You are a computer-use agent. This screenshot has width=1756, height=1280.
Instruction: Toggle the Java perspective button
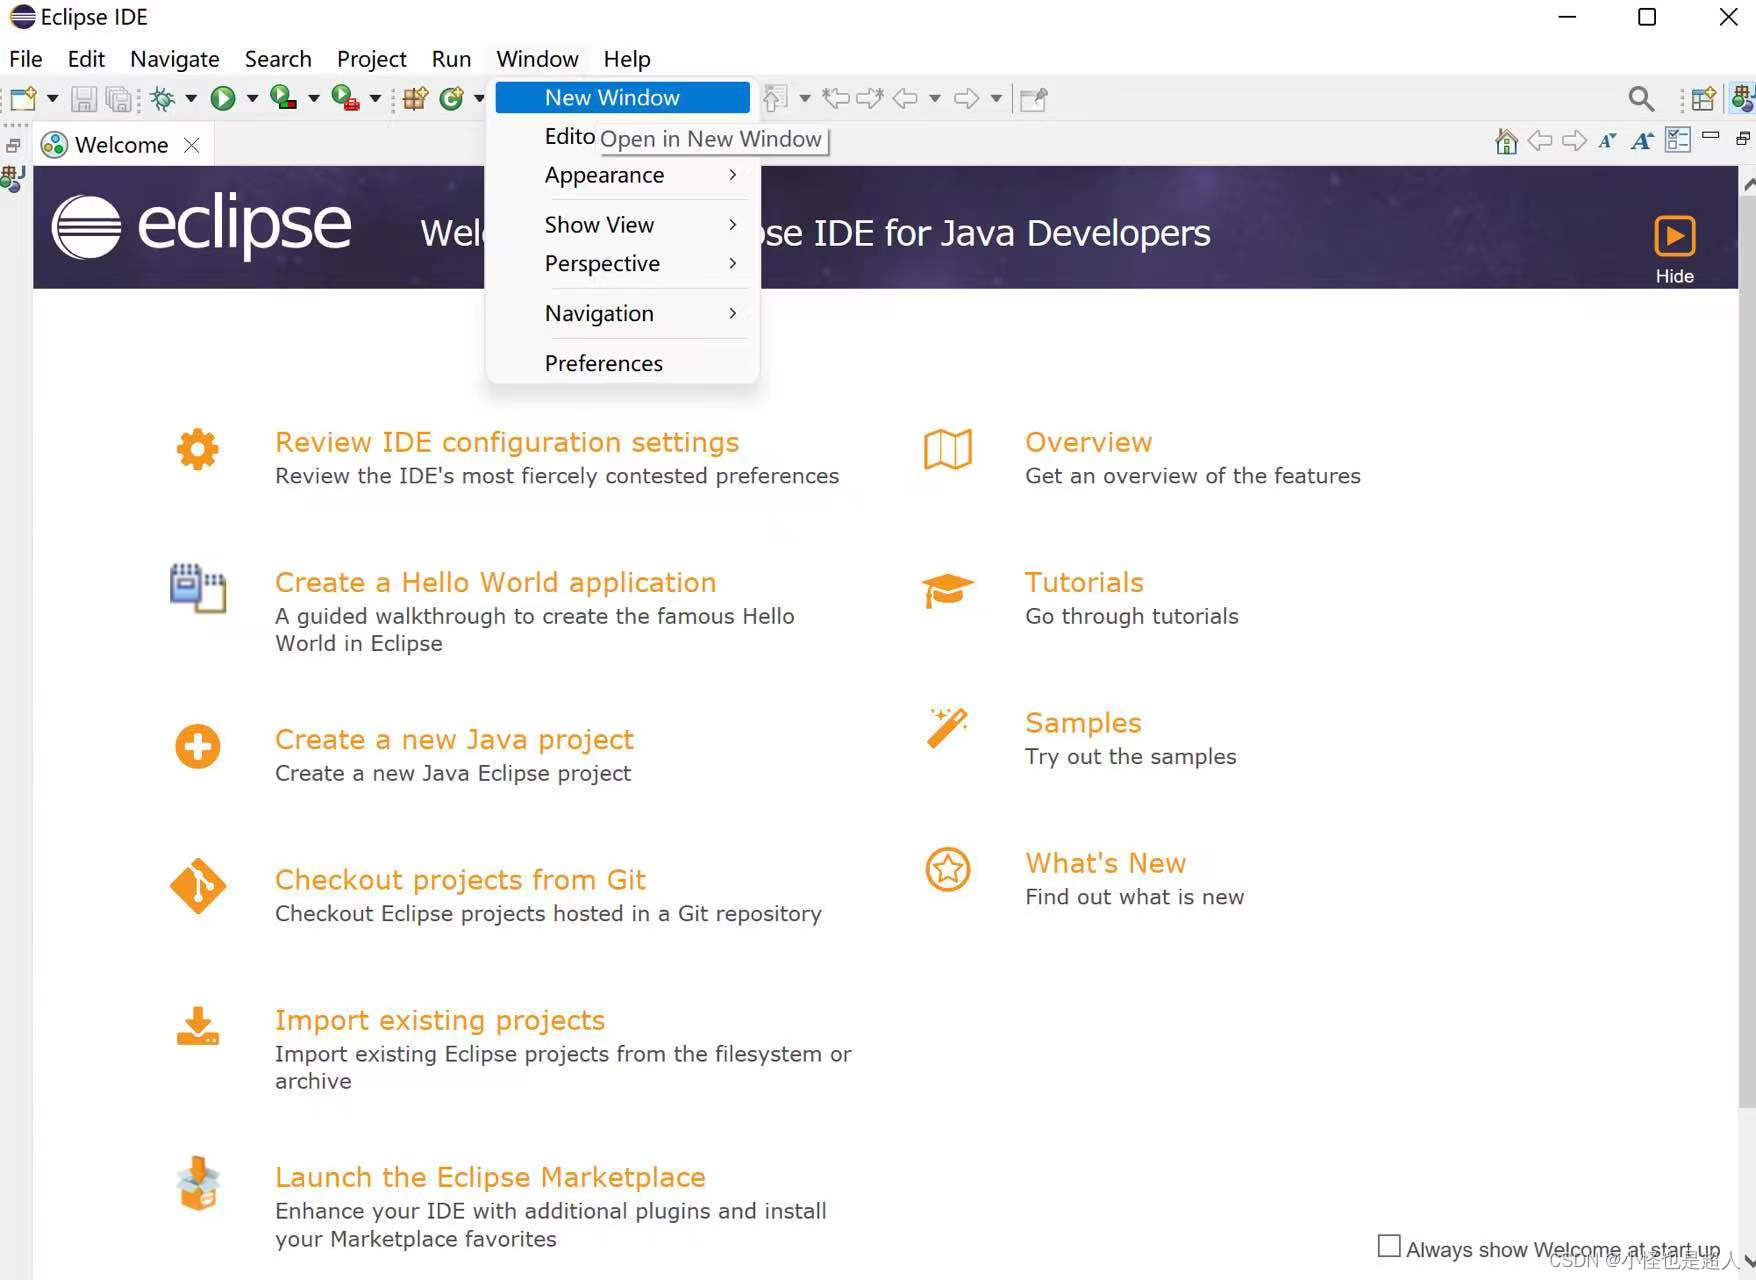pos(1742,97)
